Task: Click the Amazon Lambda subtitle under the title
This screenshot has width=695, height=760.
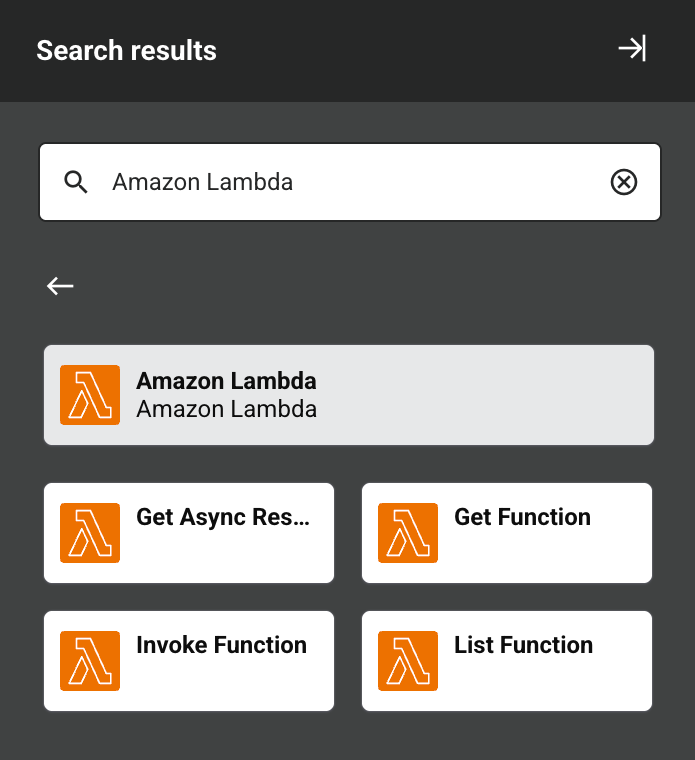Action: [226, 409]
